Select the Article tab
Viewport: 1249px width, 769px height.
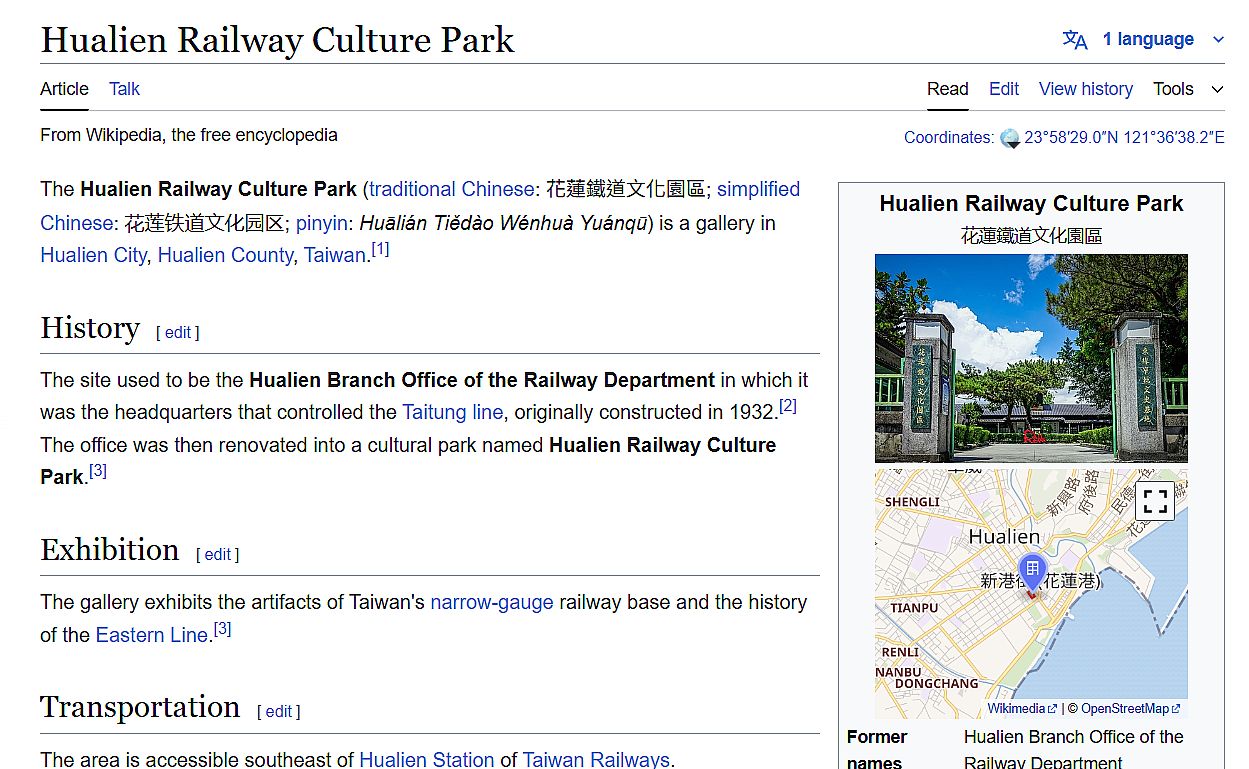tap(64, 89)
